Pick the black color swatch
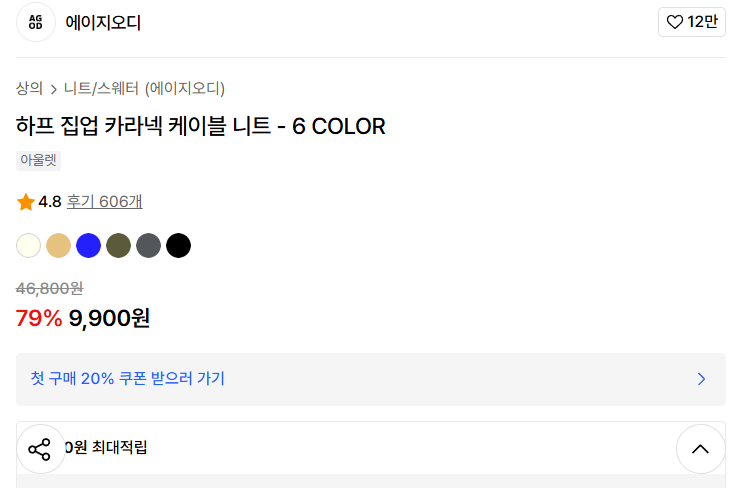The image size is (737, 488). pyautogui.click(x=179, y=245)
